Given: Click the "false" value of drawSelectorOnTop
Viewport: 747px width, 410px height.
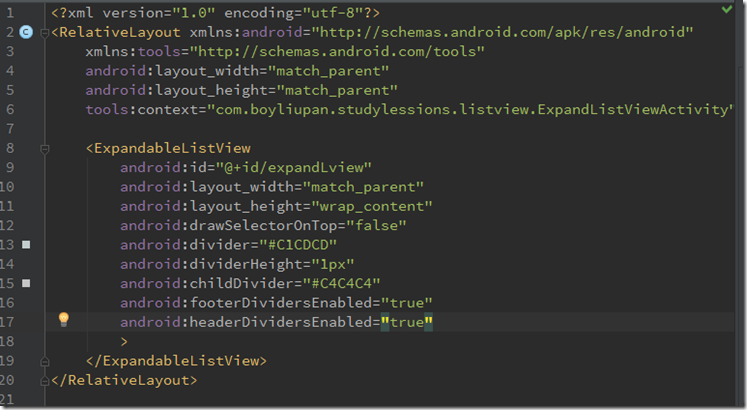Looking at the screenshot, I should [x=384, y=225].
